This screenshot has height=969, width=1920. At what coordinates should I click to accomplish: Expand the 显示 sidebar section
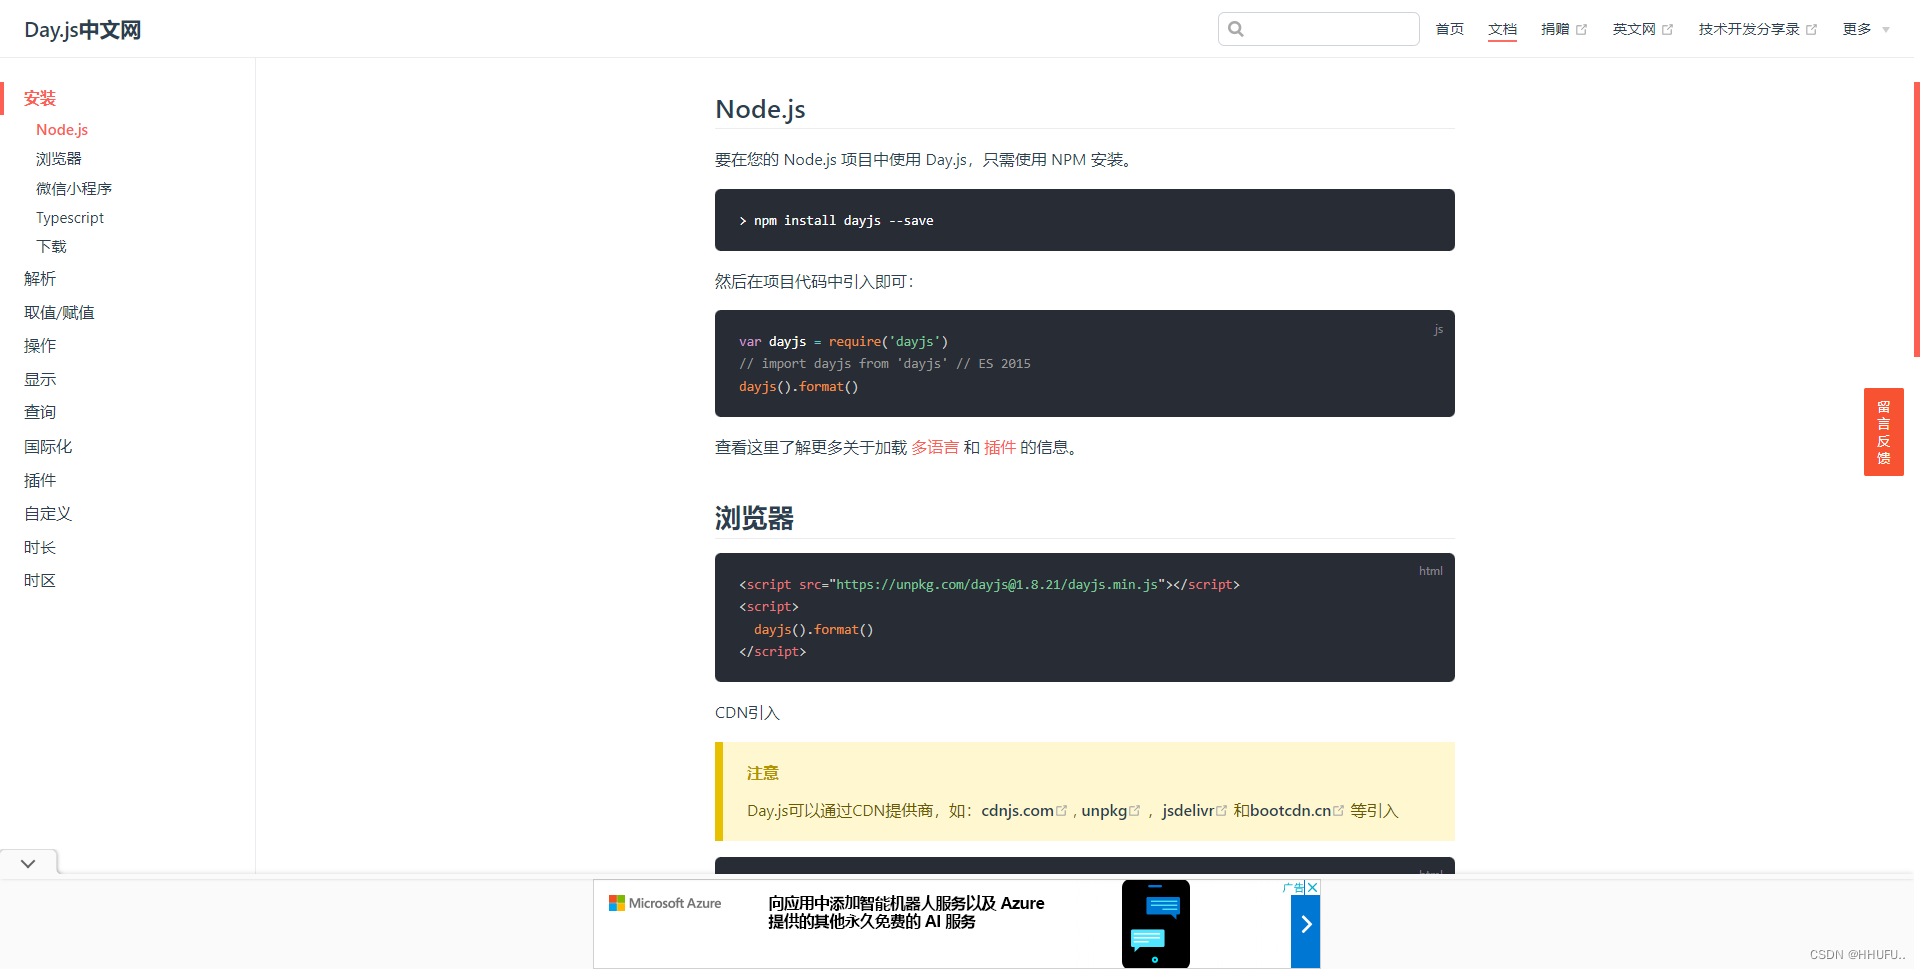pyautogui.click(x=40, y=379)
